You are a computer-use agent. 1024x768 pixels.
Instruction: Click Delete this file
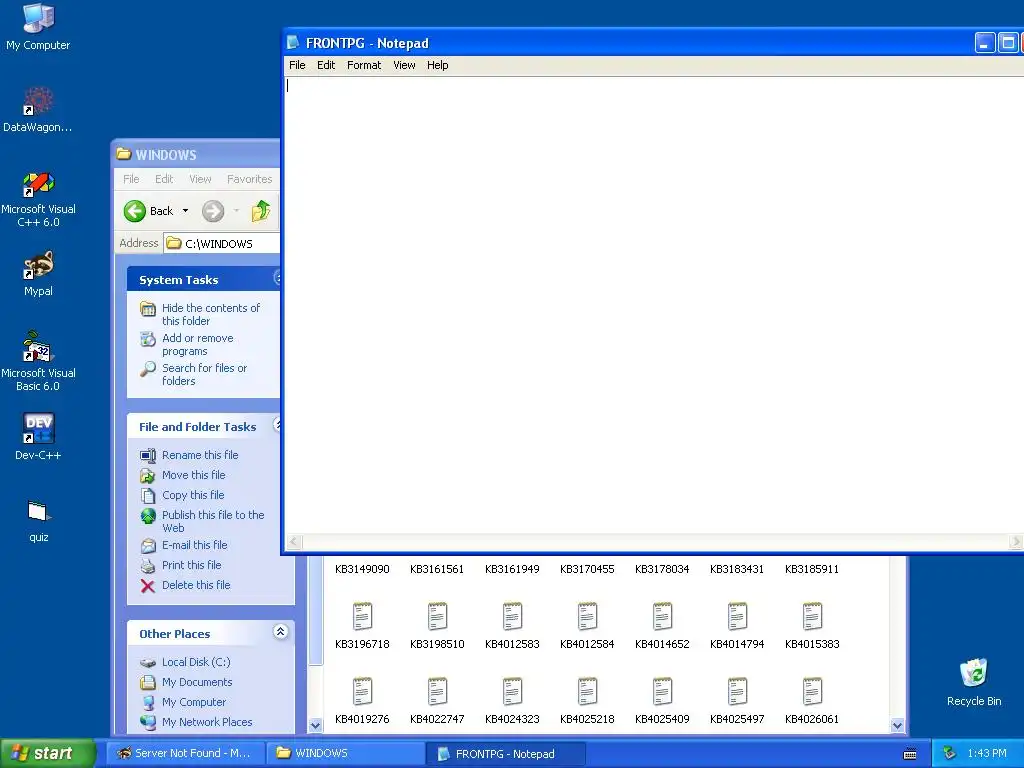pyautogui.click(x=196, y=585)
